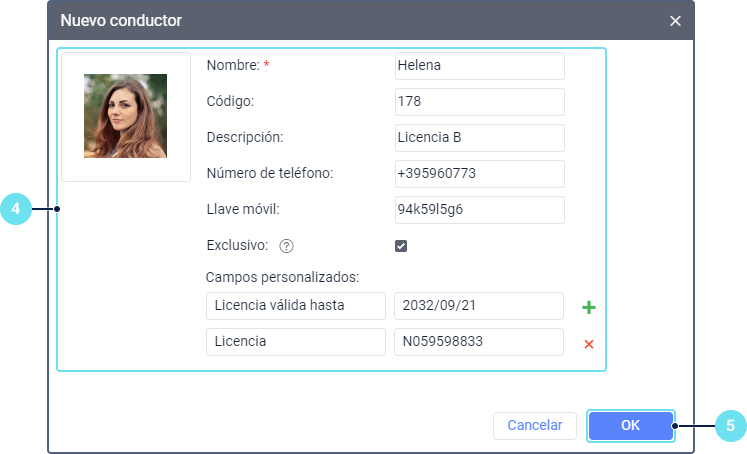Click the Cancelar button

[x=535, y=425]
